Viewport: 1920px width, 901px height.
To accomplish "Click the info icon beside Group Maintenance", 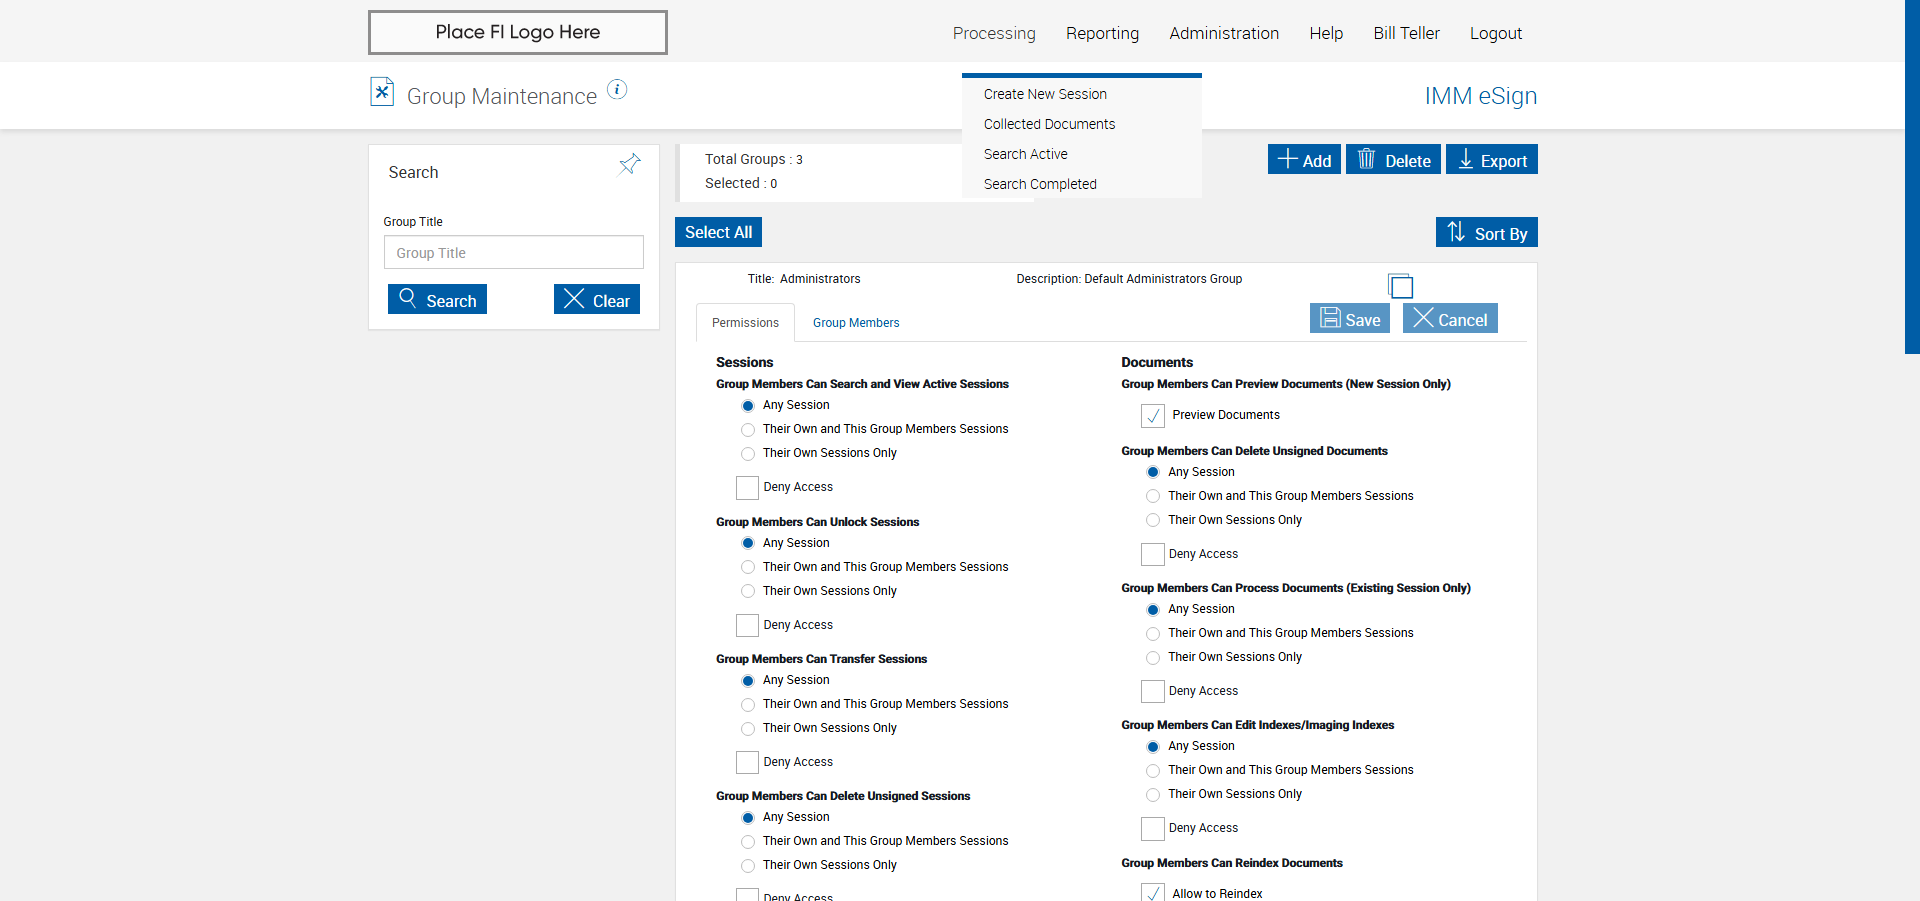I will pyautogui.click(x=617, y=90).
